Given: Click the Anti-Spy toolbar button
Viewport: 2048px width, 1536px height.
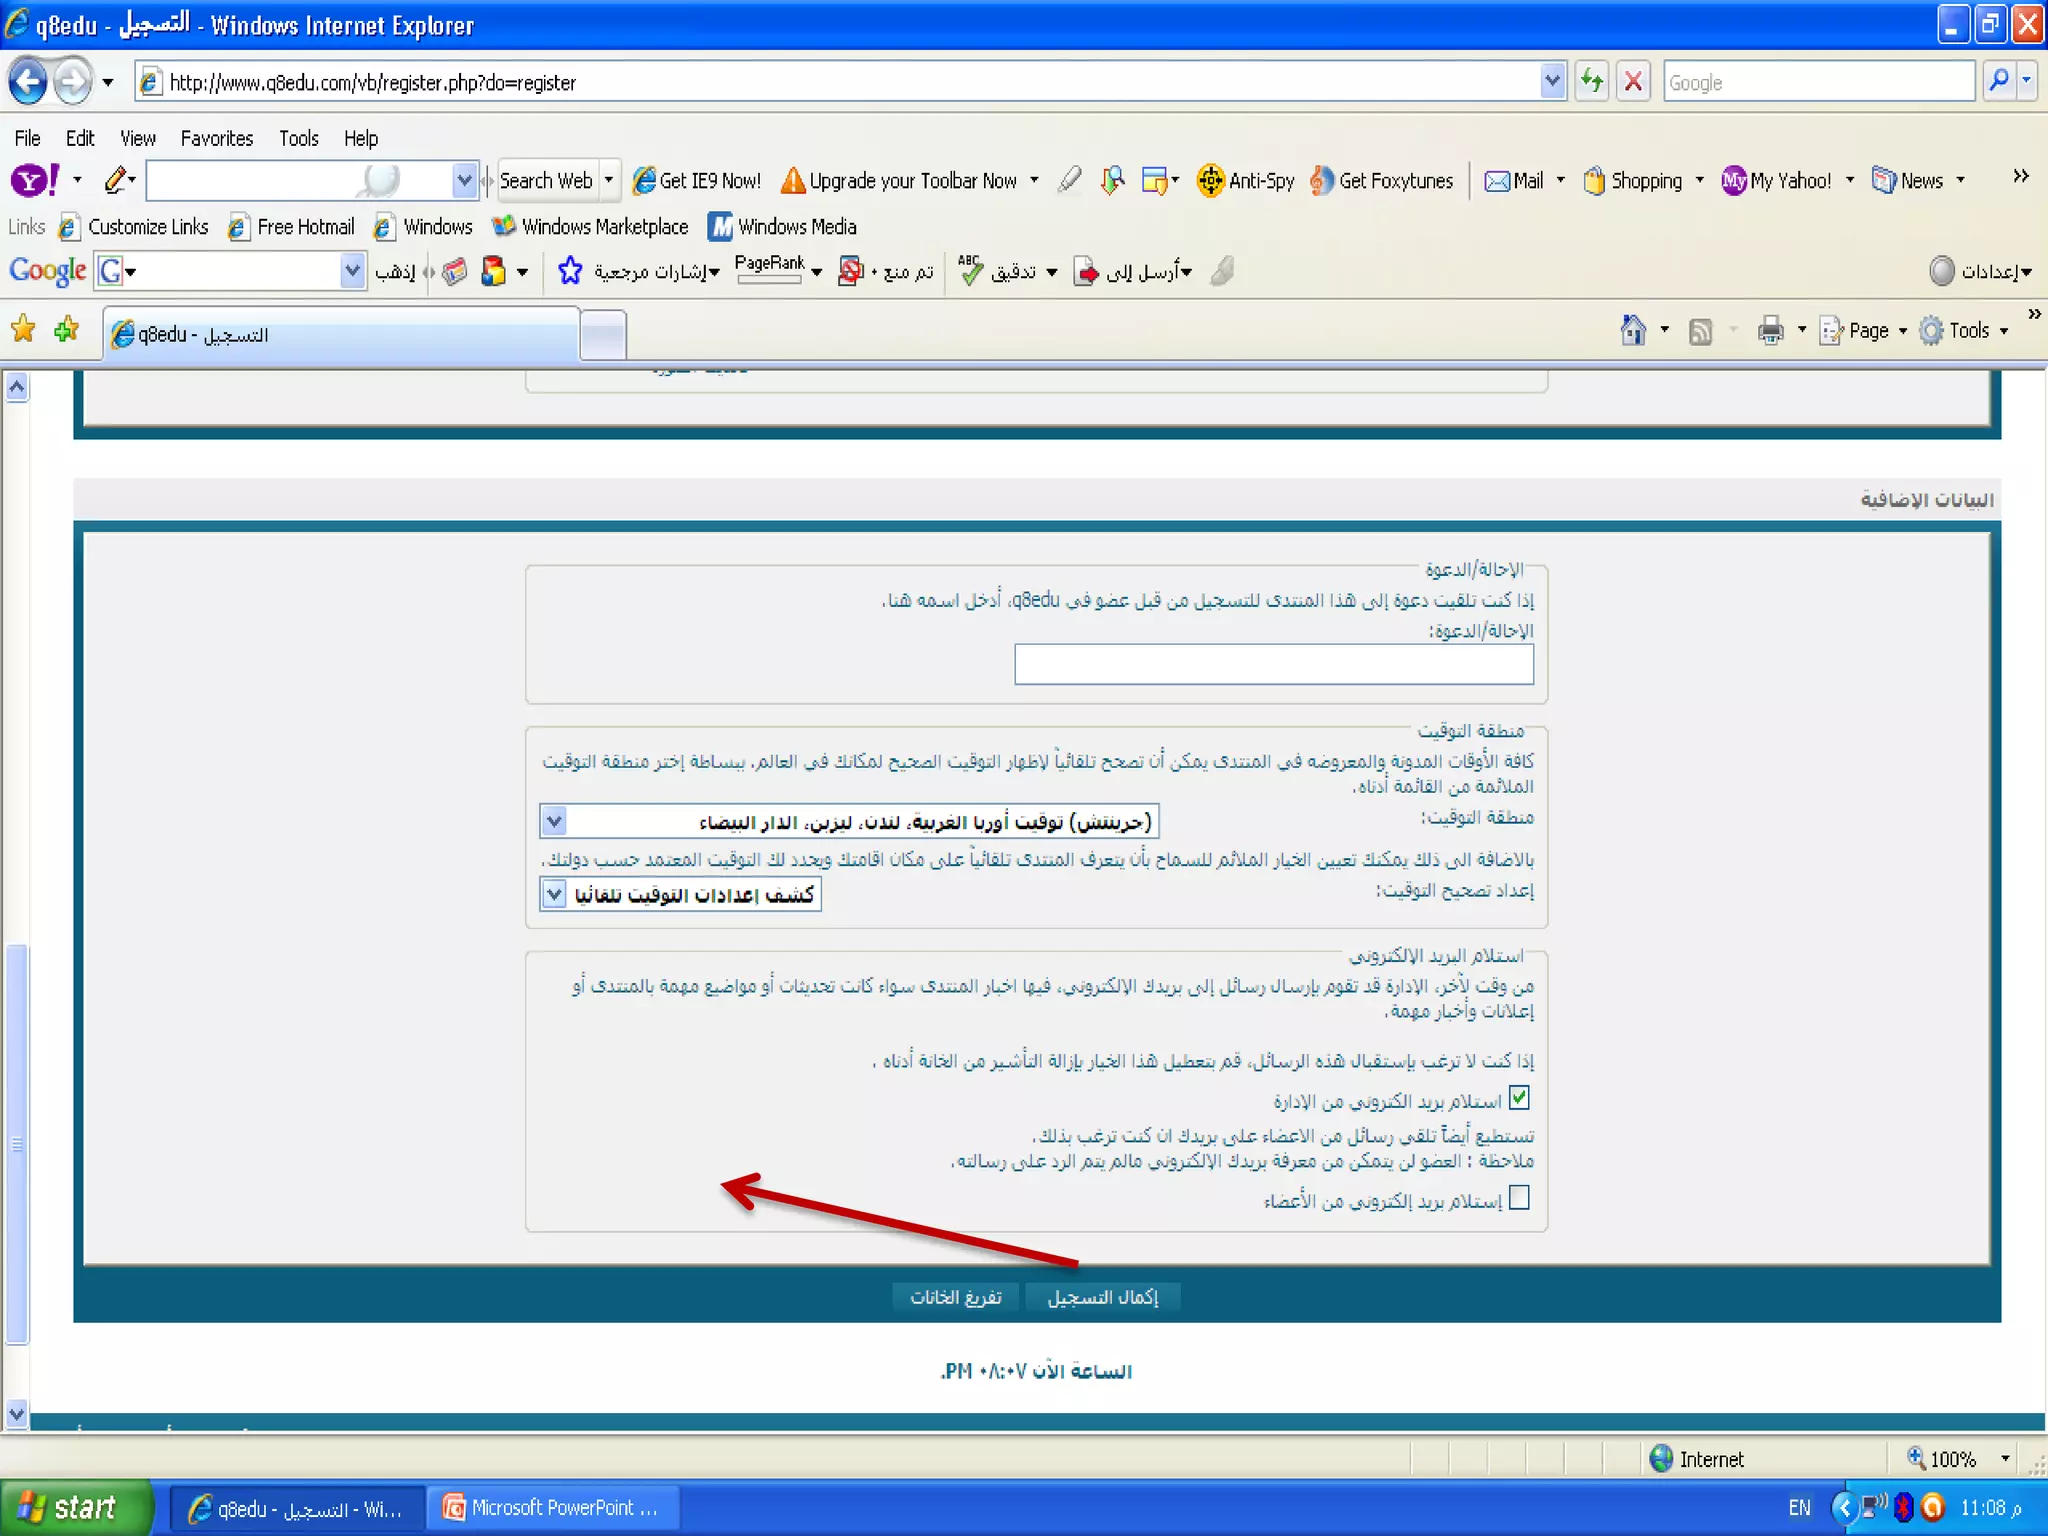Looking at the screenshot, I should [x=1246, y=181].
